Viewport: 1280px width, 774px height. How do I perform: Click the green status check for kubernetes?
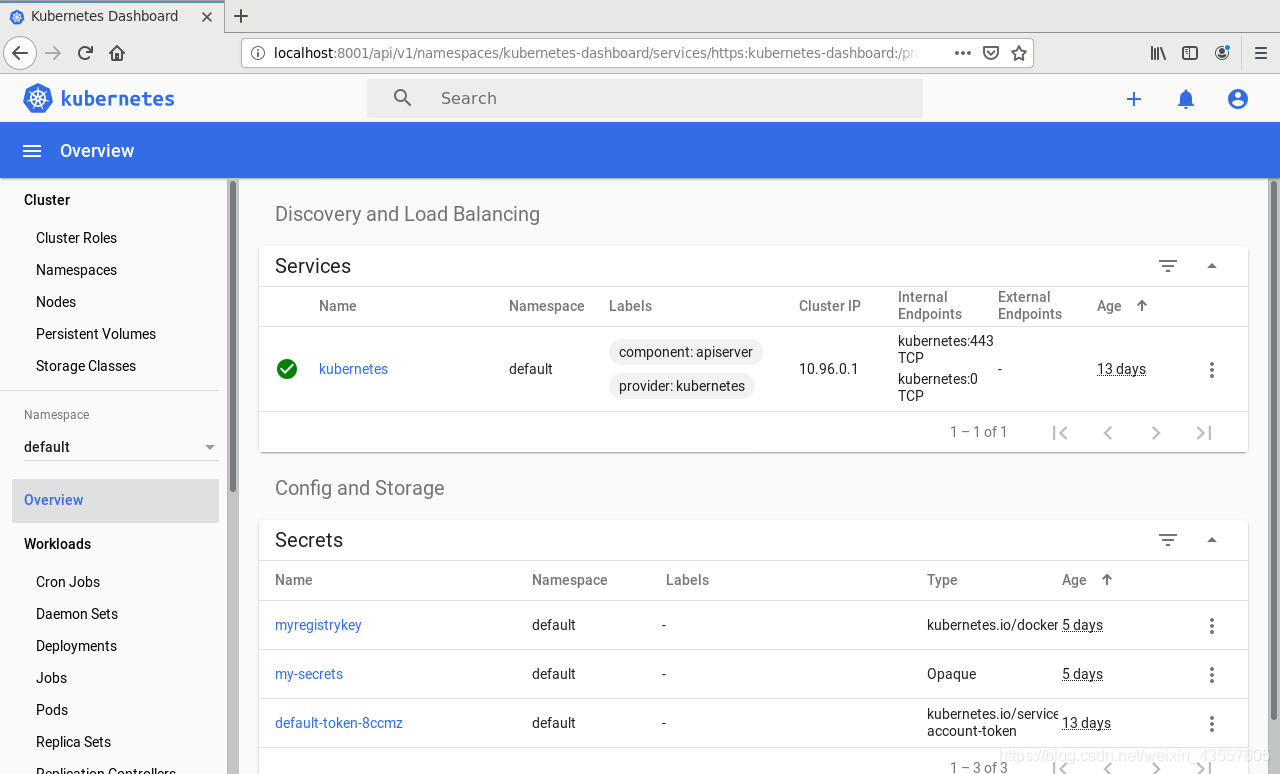coord(287,369)
